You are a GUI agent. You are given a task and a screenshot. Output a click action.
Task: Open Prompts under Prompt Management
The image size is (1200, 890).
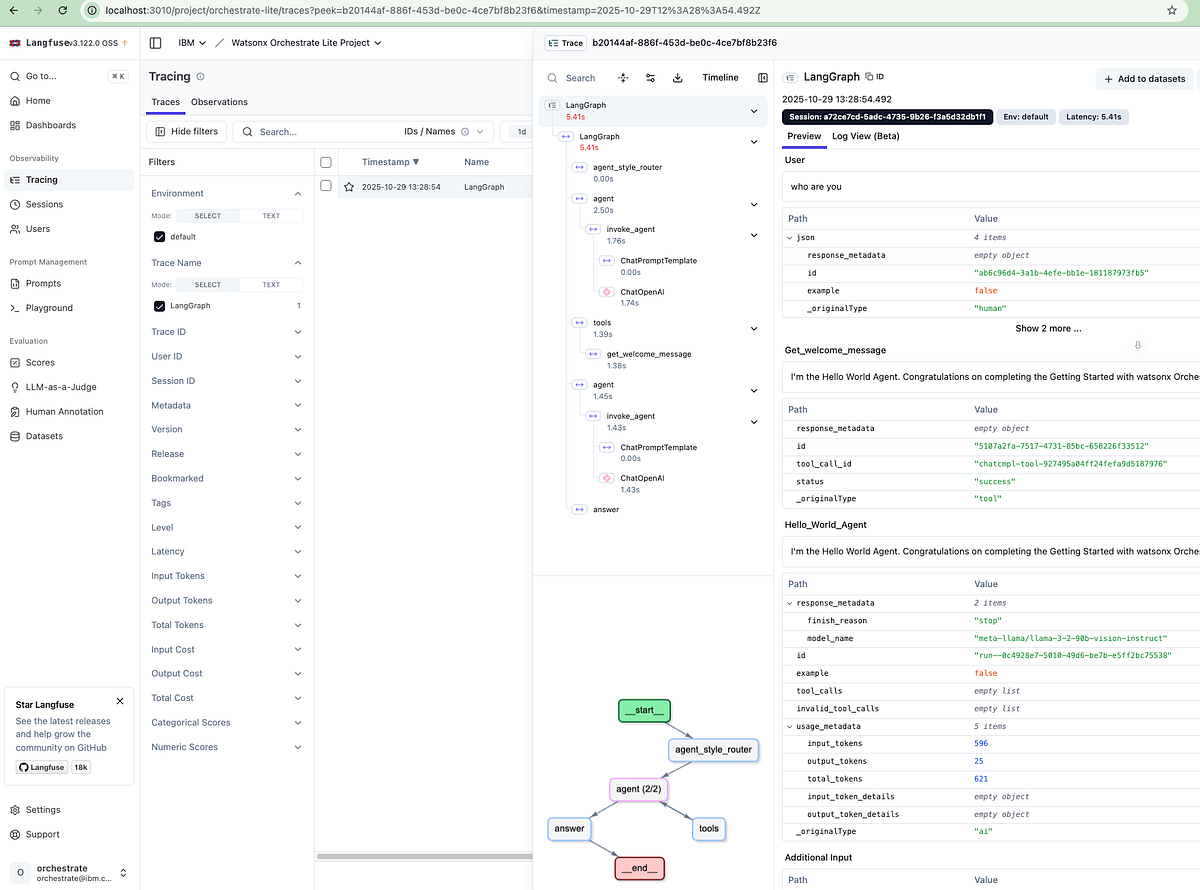pyautogui.click(x=43, y=283)
